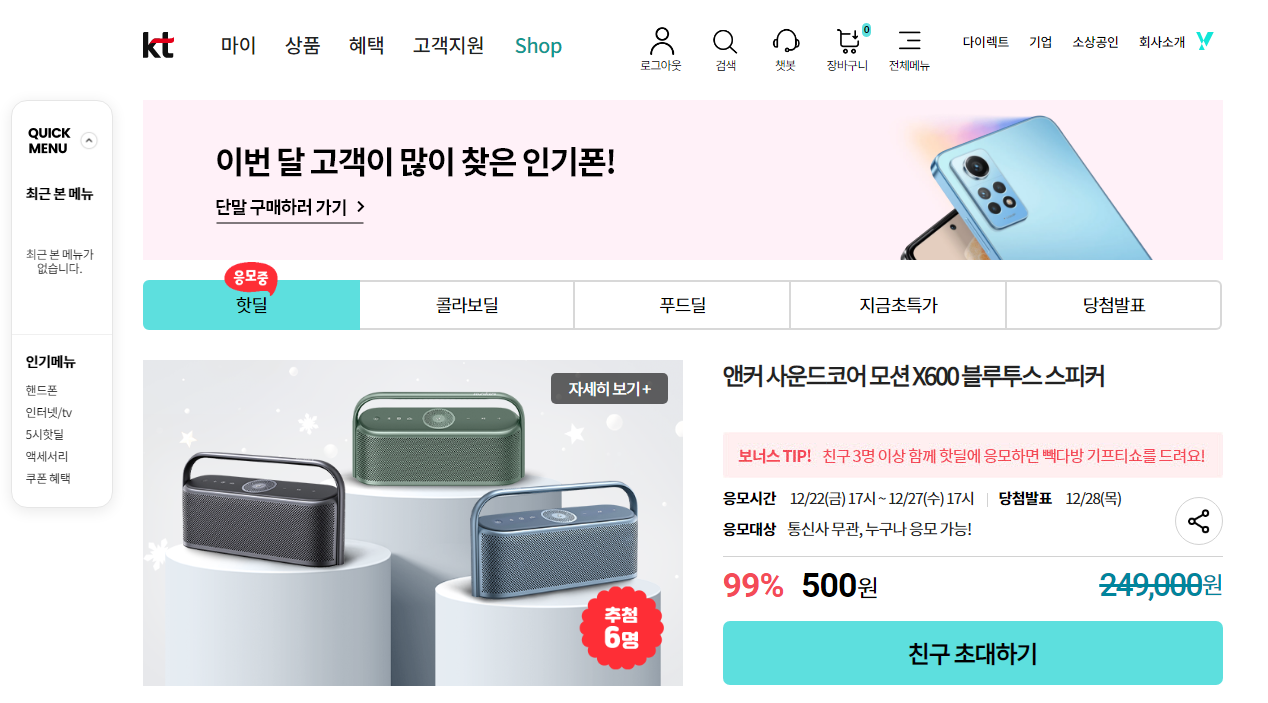Viewport: 1268px width, 703px height.
Task: Open the 5시핫딜 quick menu link
Action: 45,434
